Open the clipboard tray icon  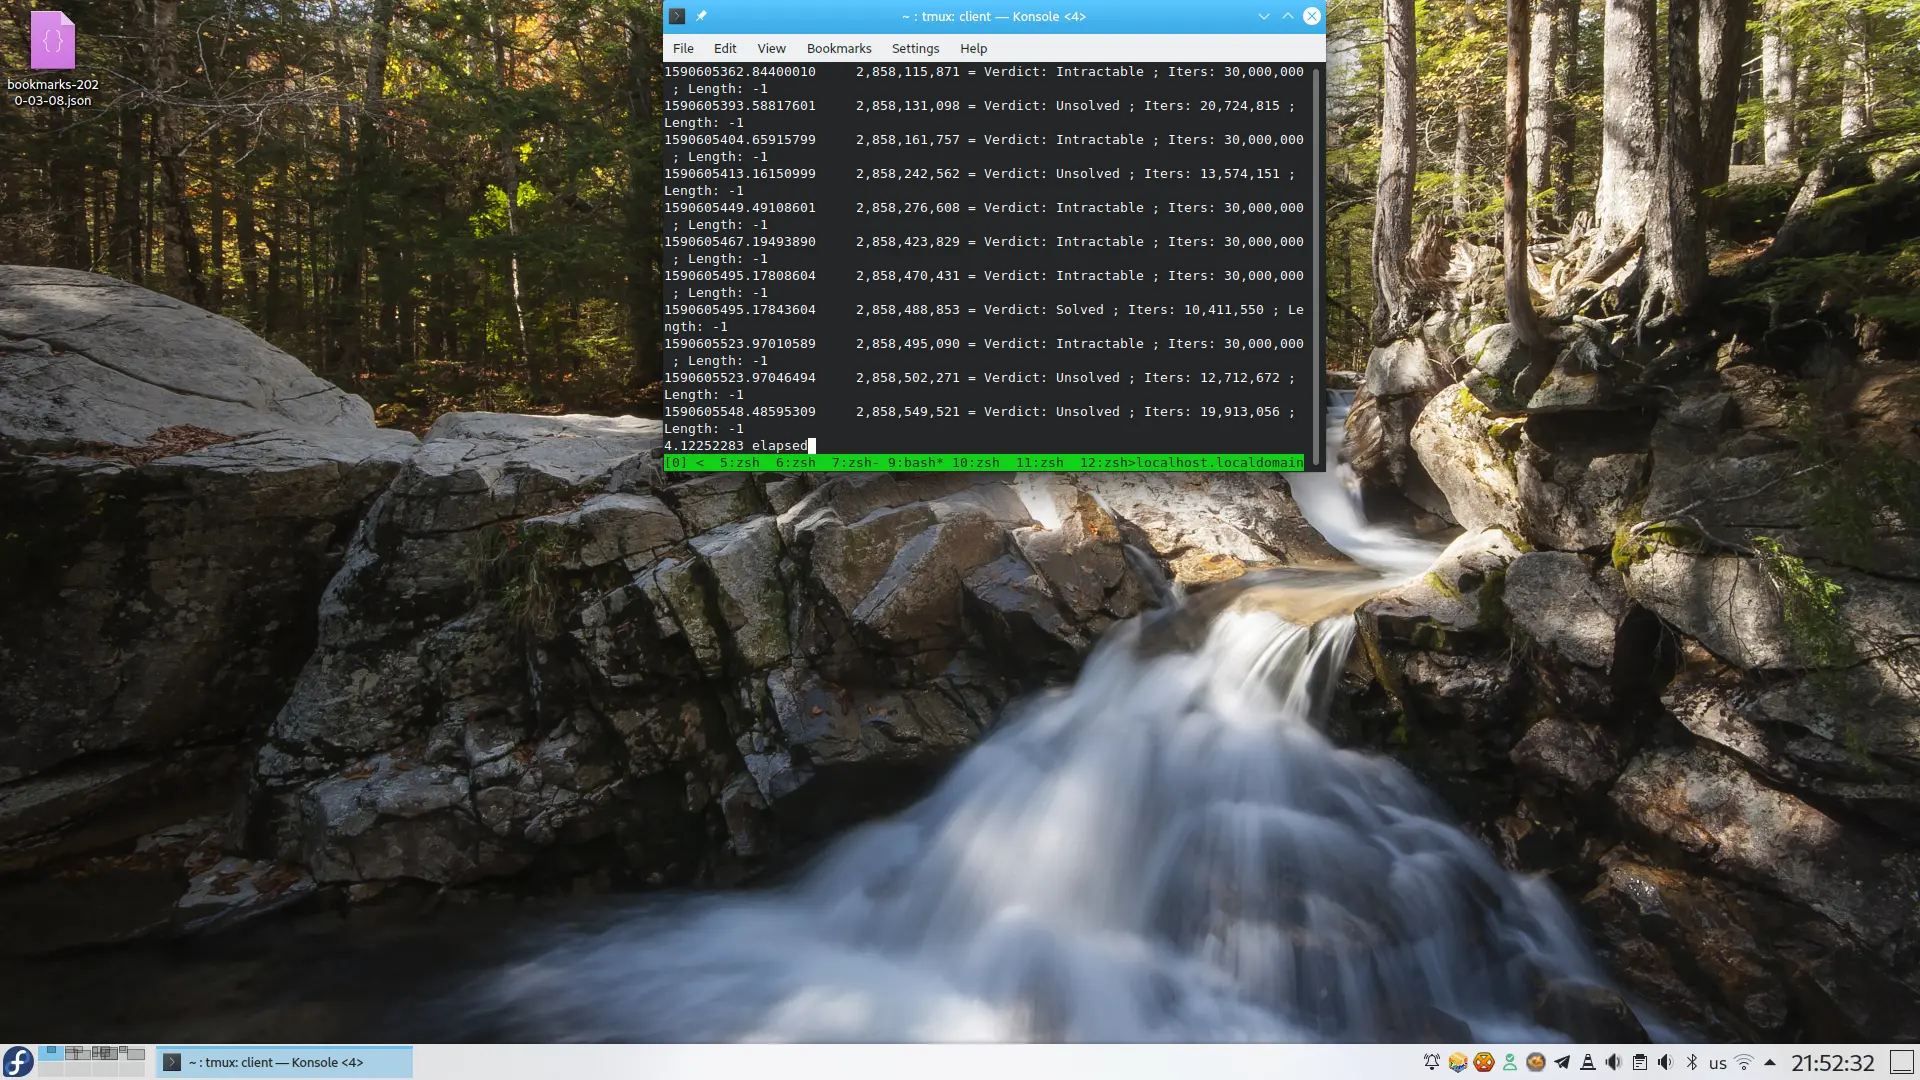pos(1640,1062)
